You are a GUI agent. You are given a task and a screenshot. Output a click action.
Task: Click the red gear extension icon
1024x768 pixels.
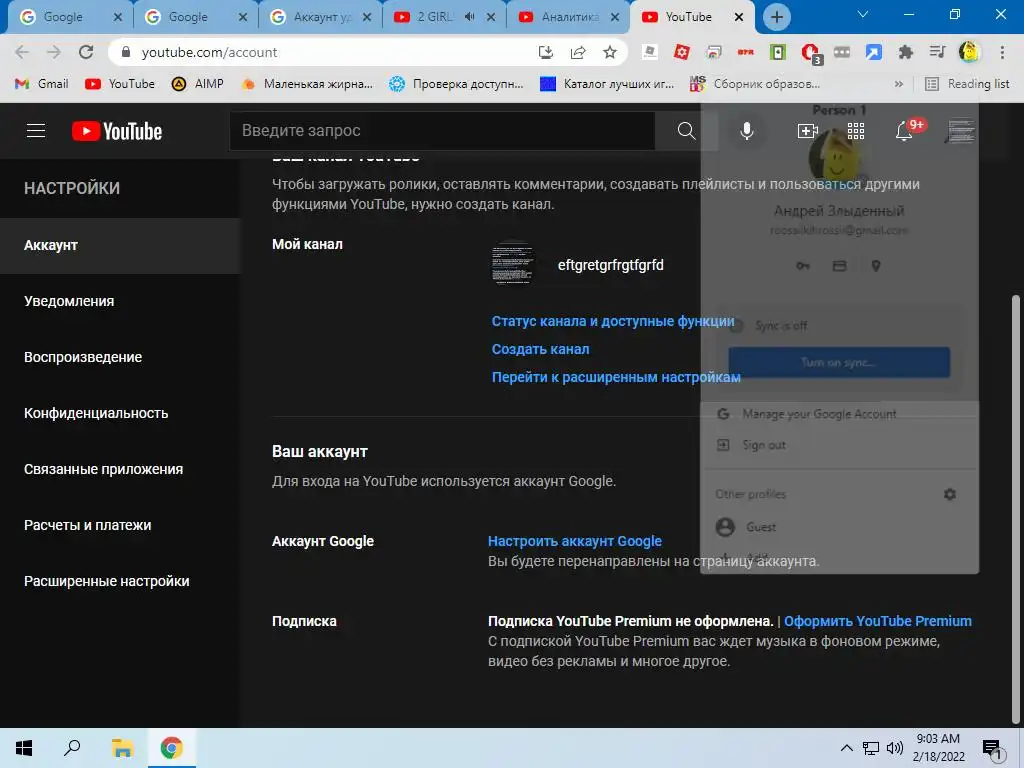tap(682, 52)
